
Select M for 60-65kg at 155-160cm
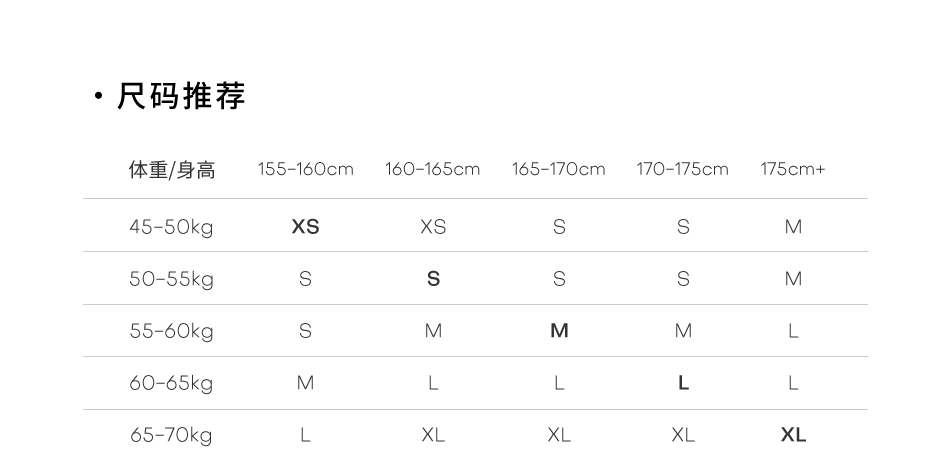[305, 383]
